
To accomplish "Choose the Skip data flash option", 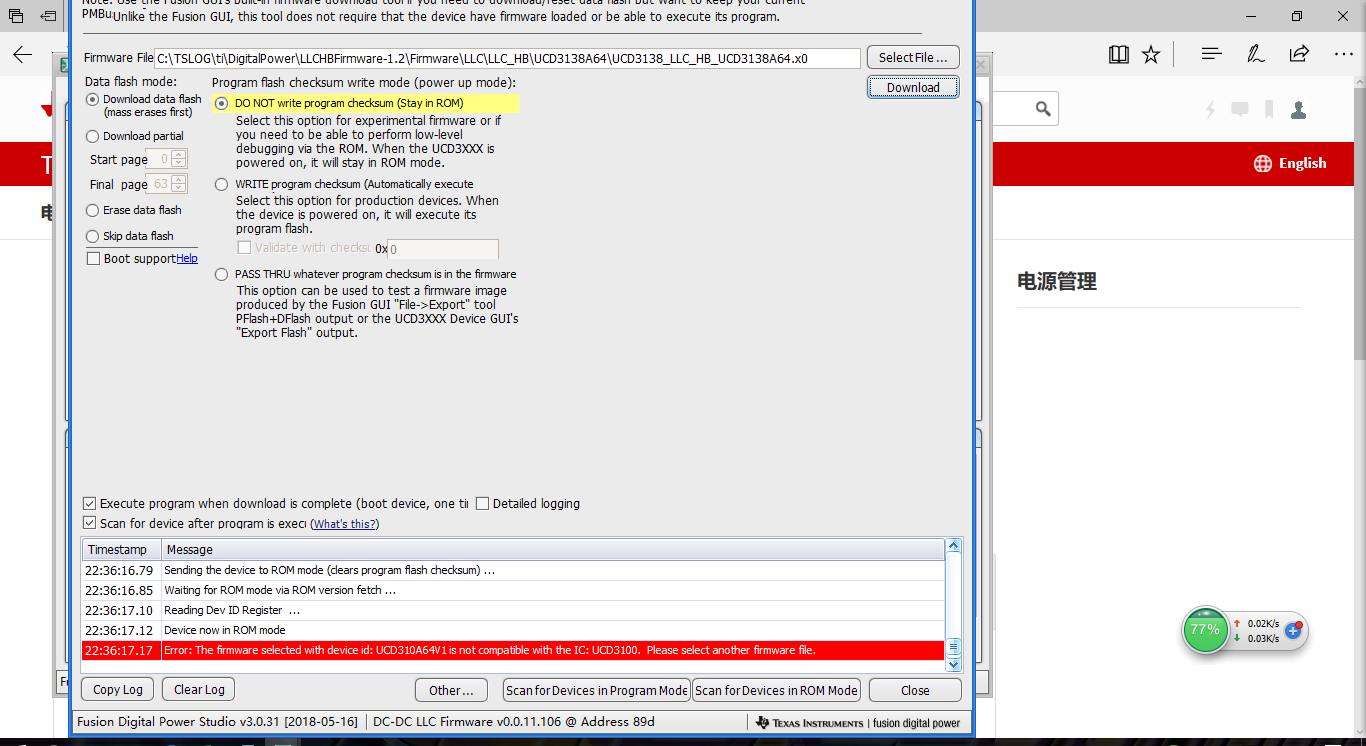I will 93,236.
